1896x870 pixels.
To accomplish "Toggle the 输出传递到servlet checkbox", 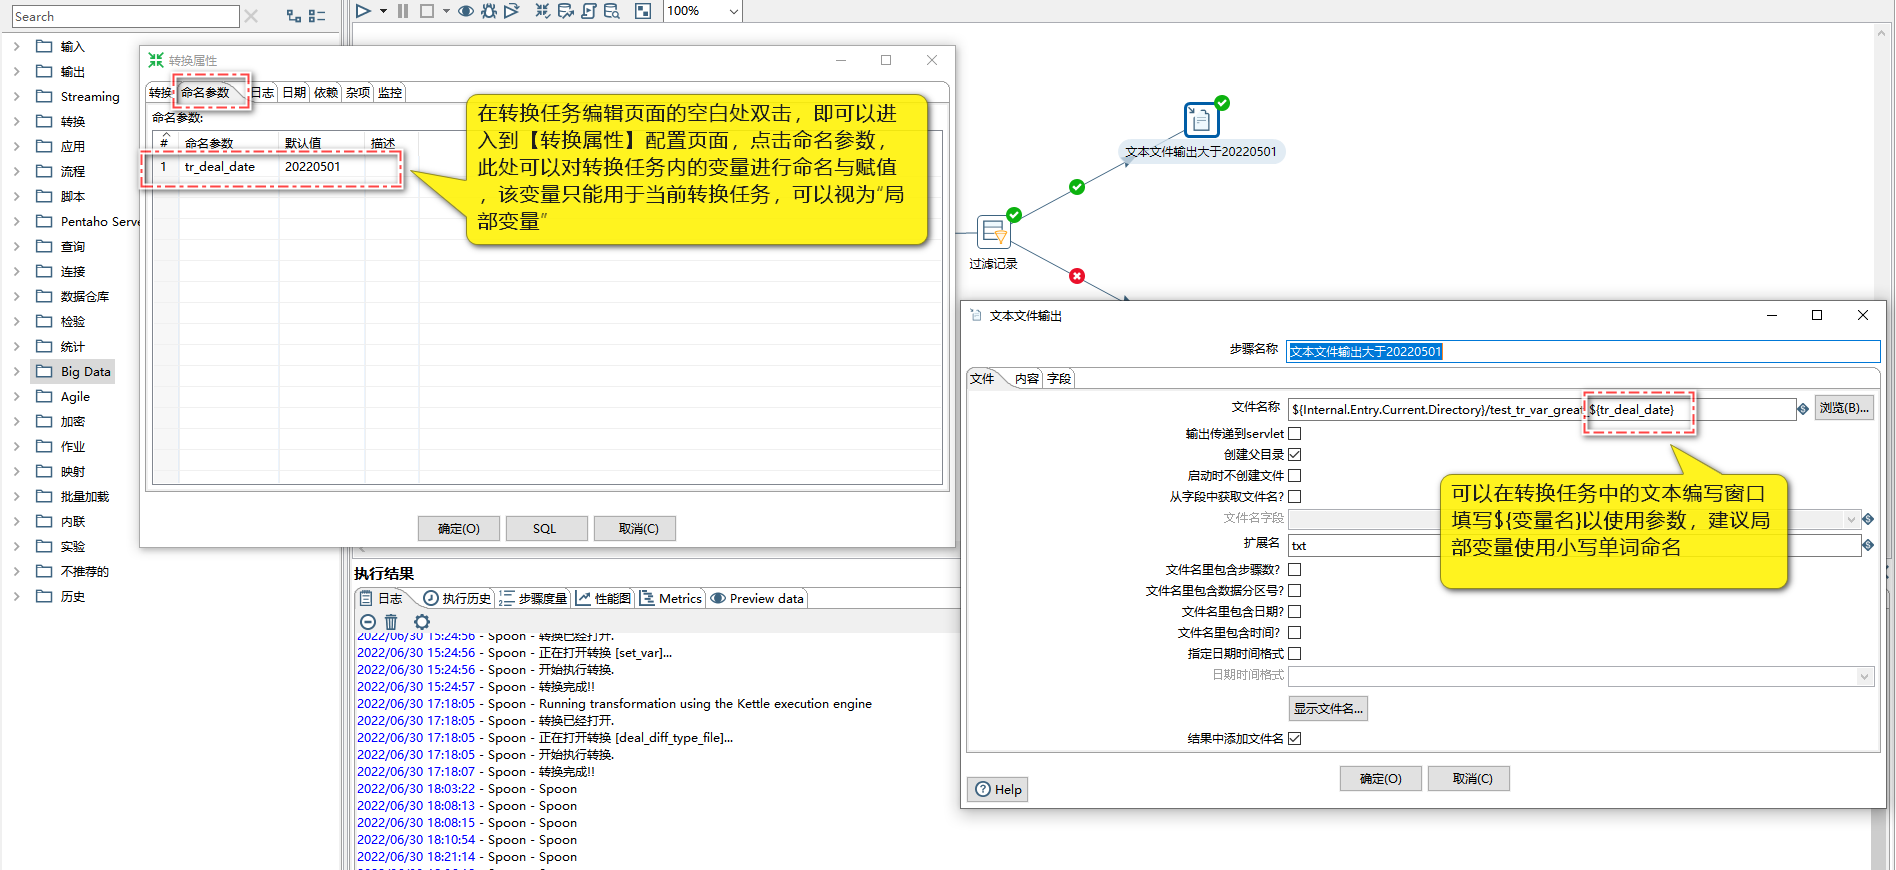I will pos(1295,434).
